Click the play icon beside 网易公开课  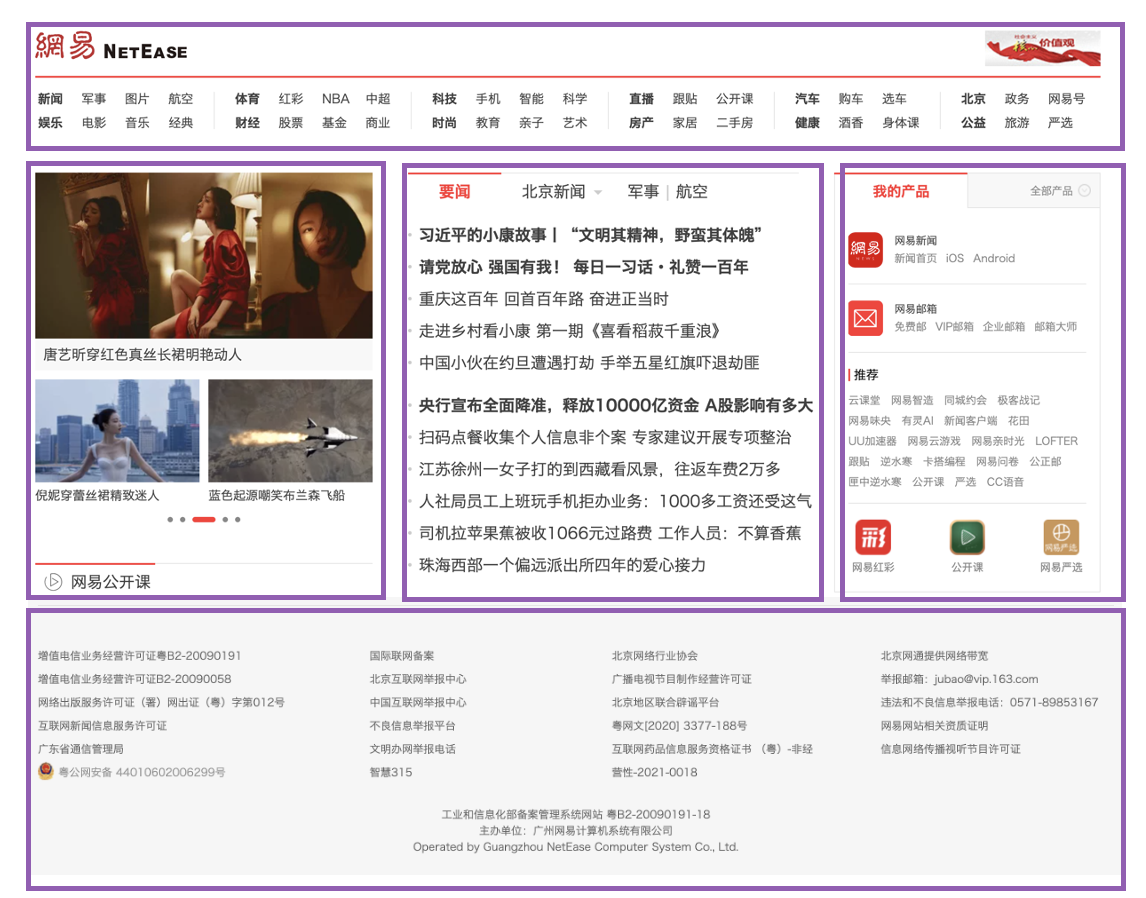[x=53, y=582]
